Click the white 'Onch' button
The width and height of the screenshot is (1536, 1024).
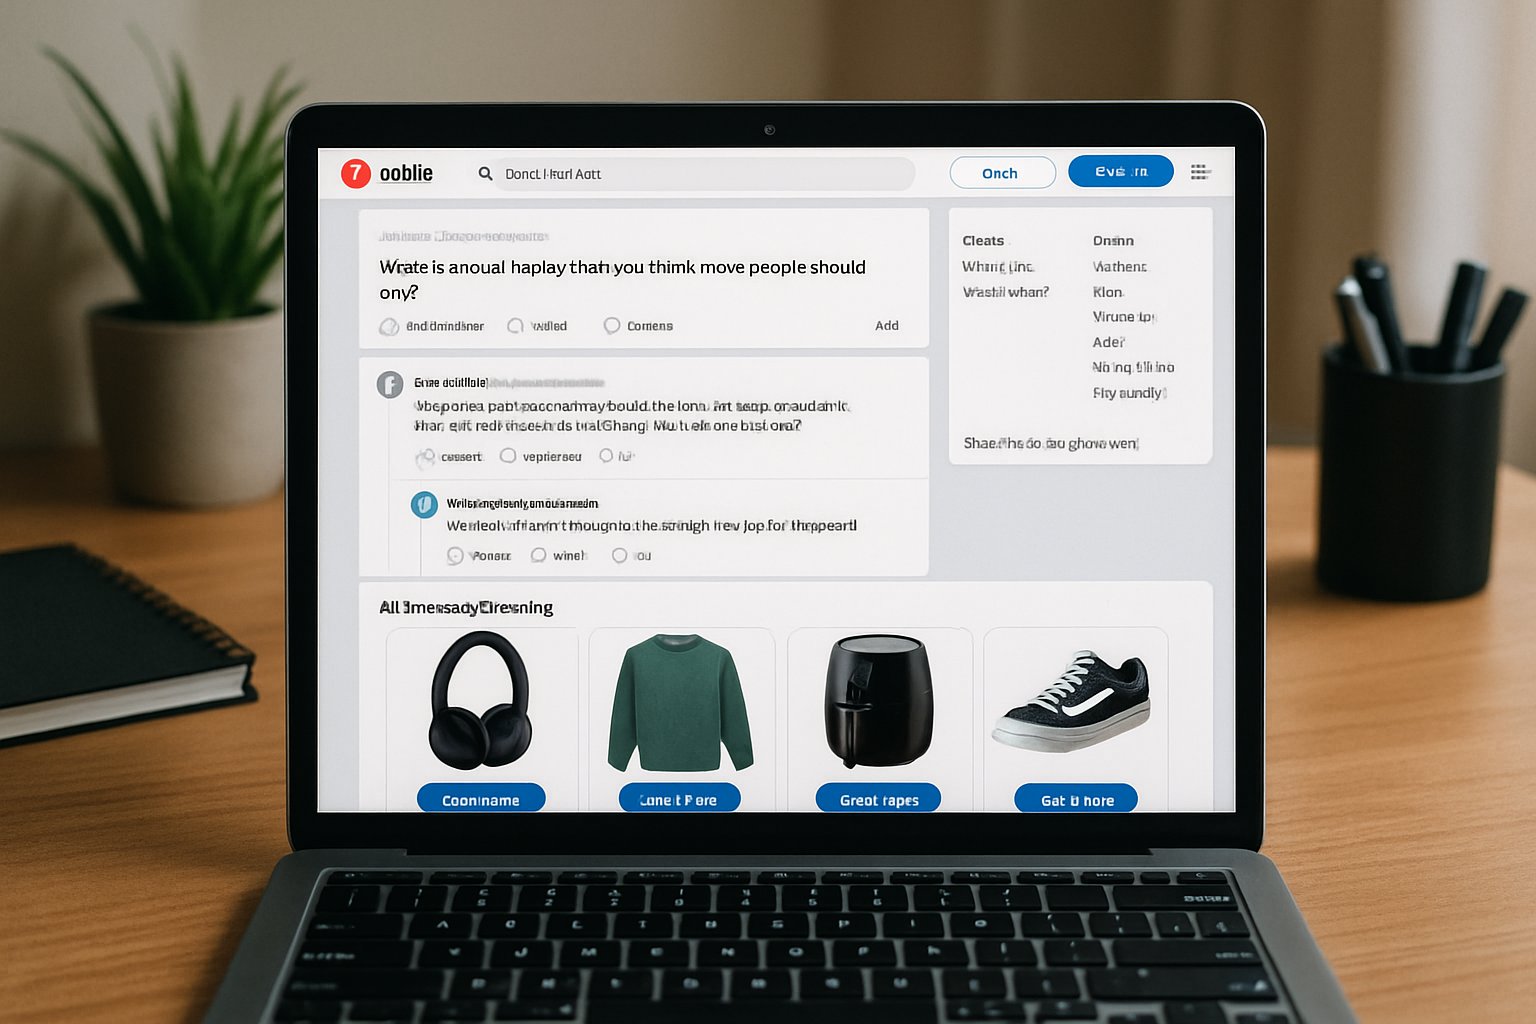(x=1002, y=173)
